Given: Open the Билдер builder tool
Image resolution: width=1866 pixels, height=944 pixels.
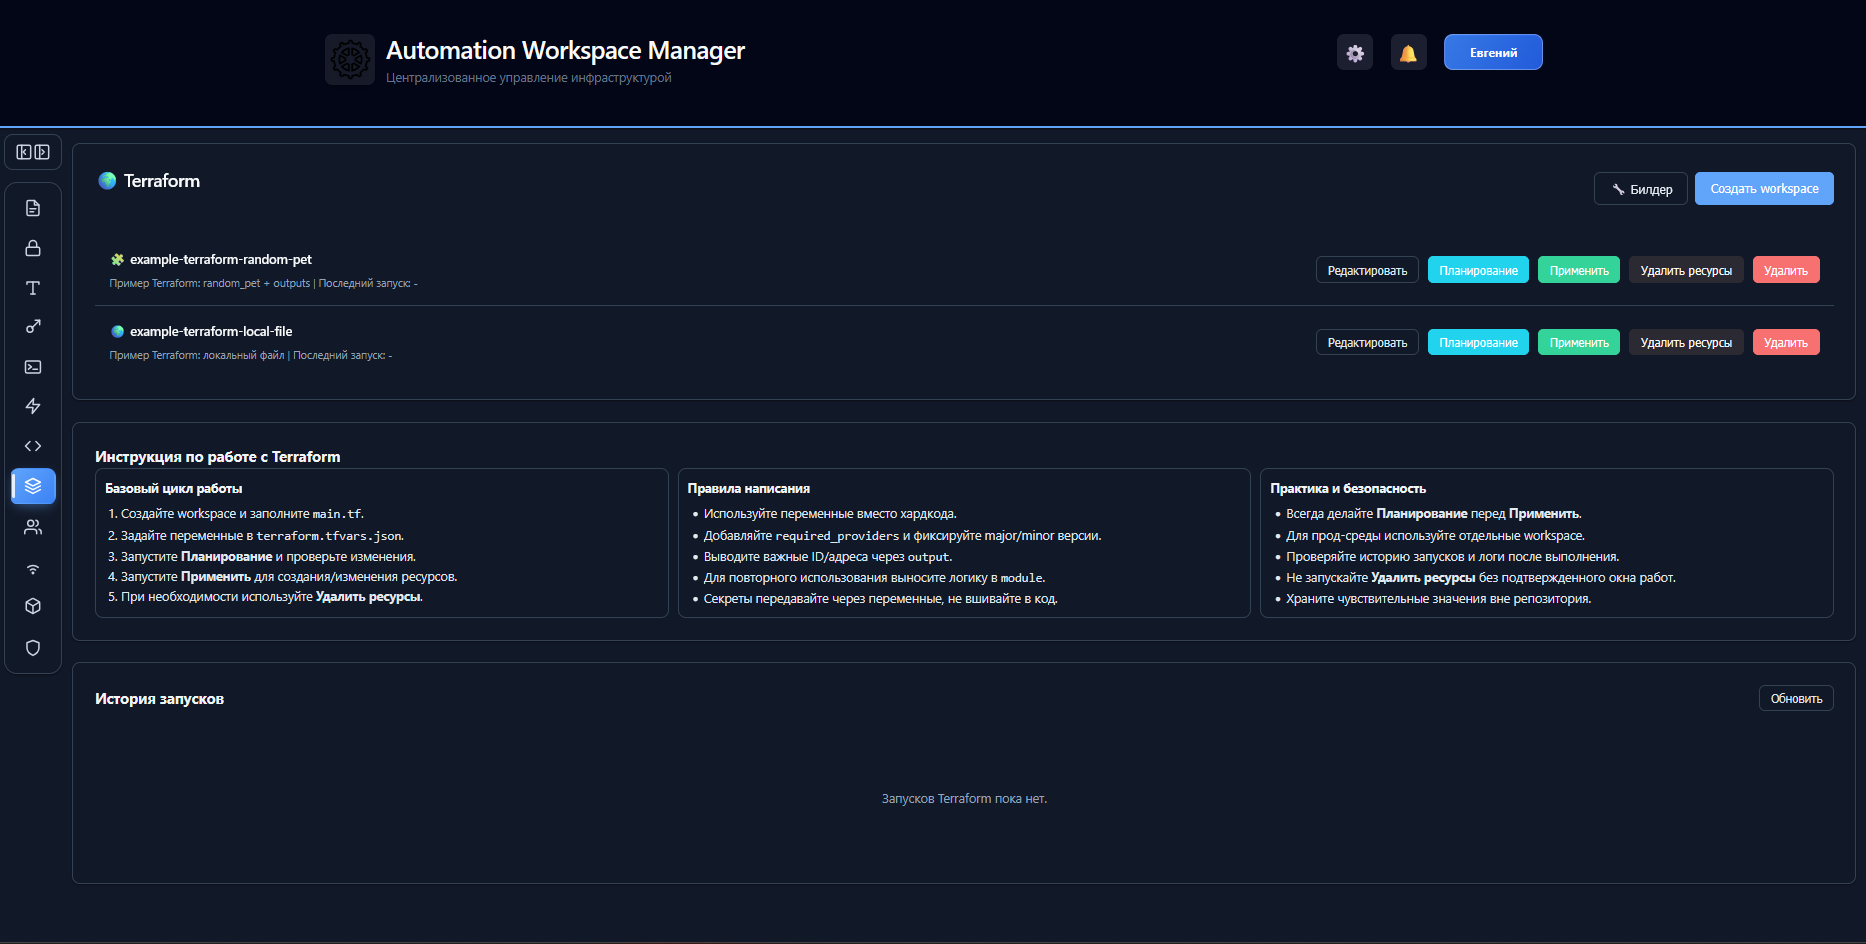Looking at the screenshot, I should pos(1641,189).
